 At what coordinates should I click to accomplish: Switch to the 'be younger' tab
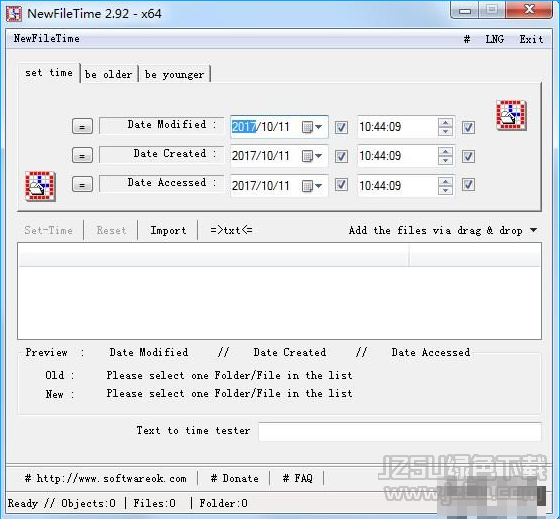tap(174, 74)
